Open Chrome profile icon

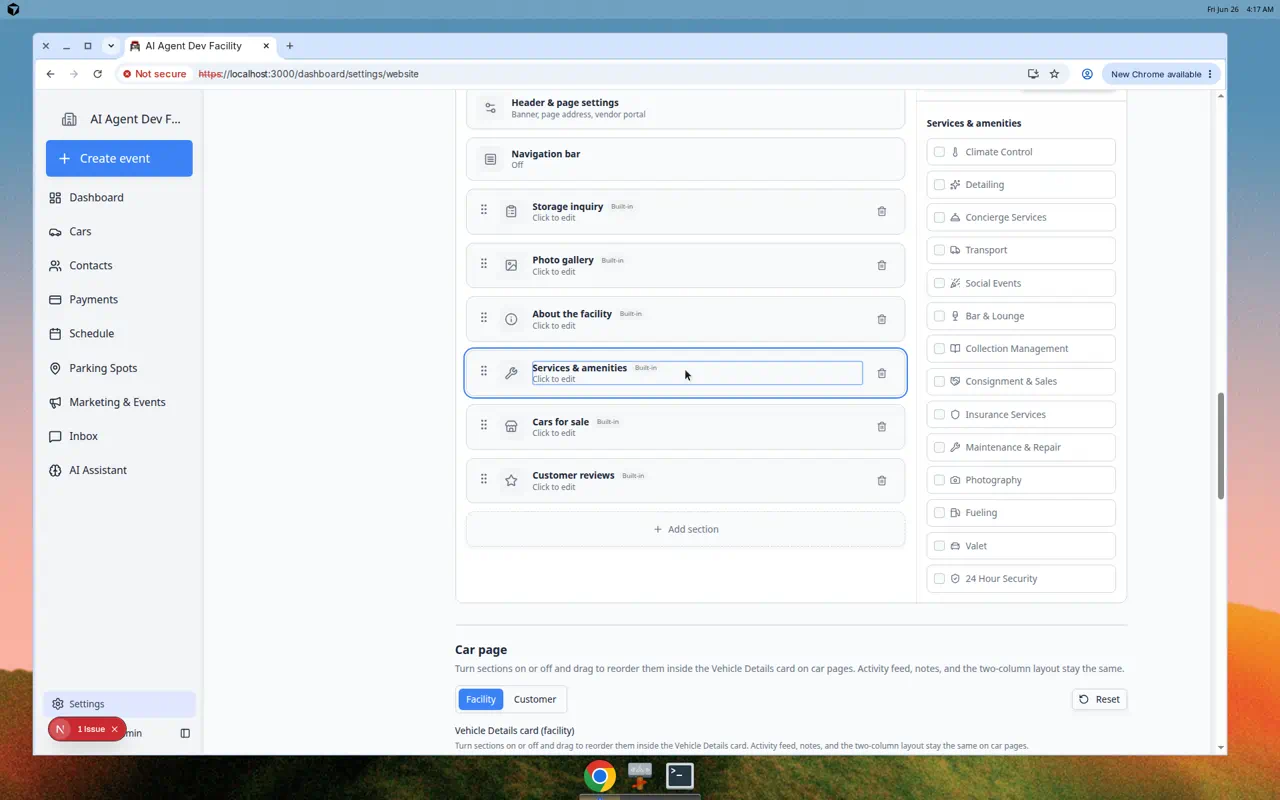(x=1087, y=74)
